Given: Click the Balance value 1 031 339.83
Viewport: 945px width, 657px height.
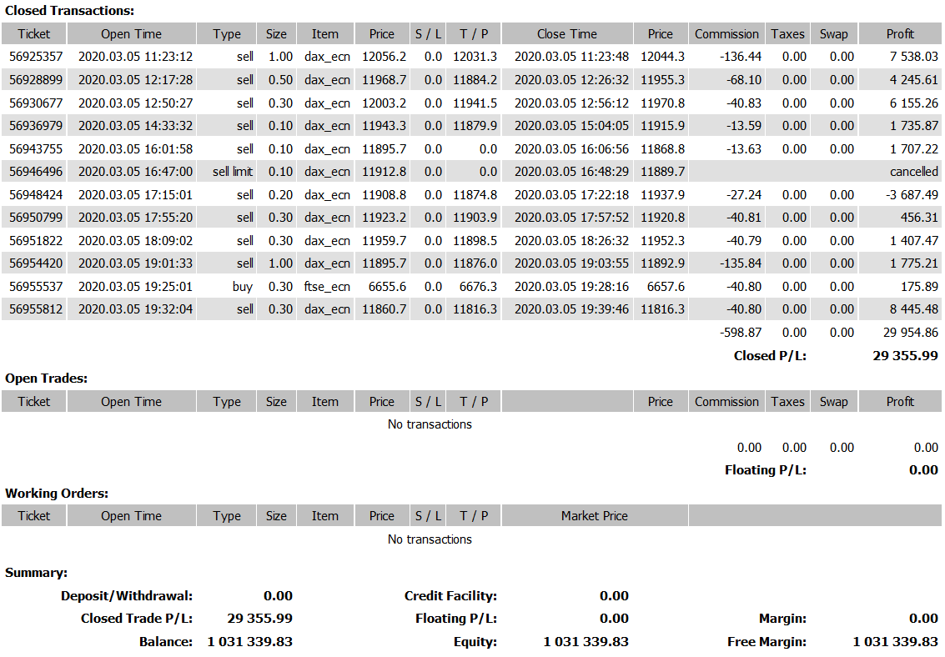Looking at the screenshot, I should point(250,641).
